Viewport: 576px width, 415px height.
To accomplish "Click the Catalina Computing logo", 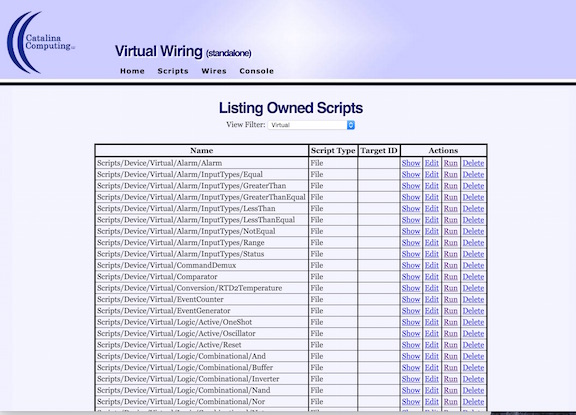I will click(40, 42).
